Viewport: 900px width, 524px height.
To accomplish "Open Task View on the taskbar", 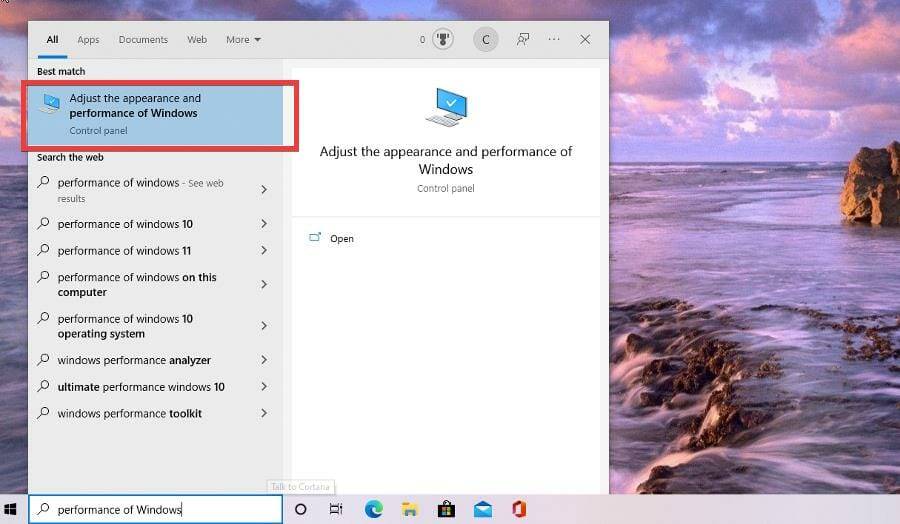I will (x=336, y=509).
